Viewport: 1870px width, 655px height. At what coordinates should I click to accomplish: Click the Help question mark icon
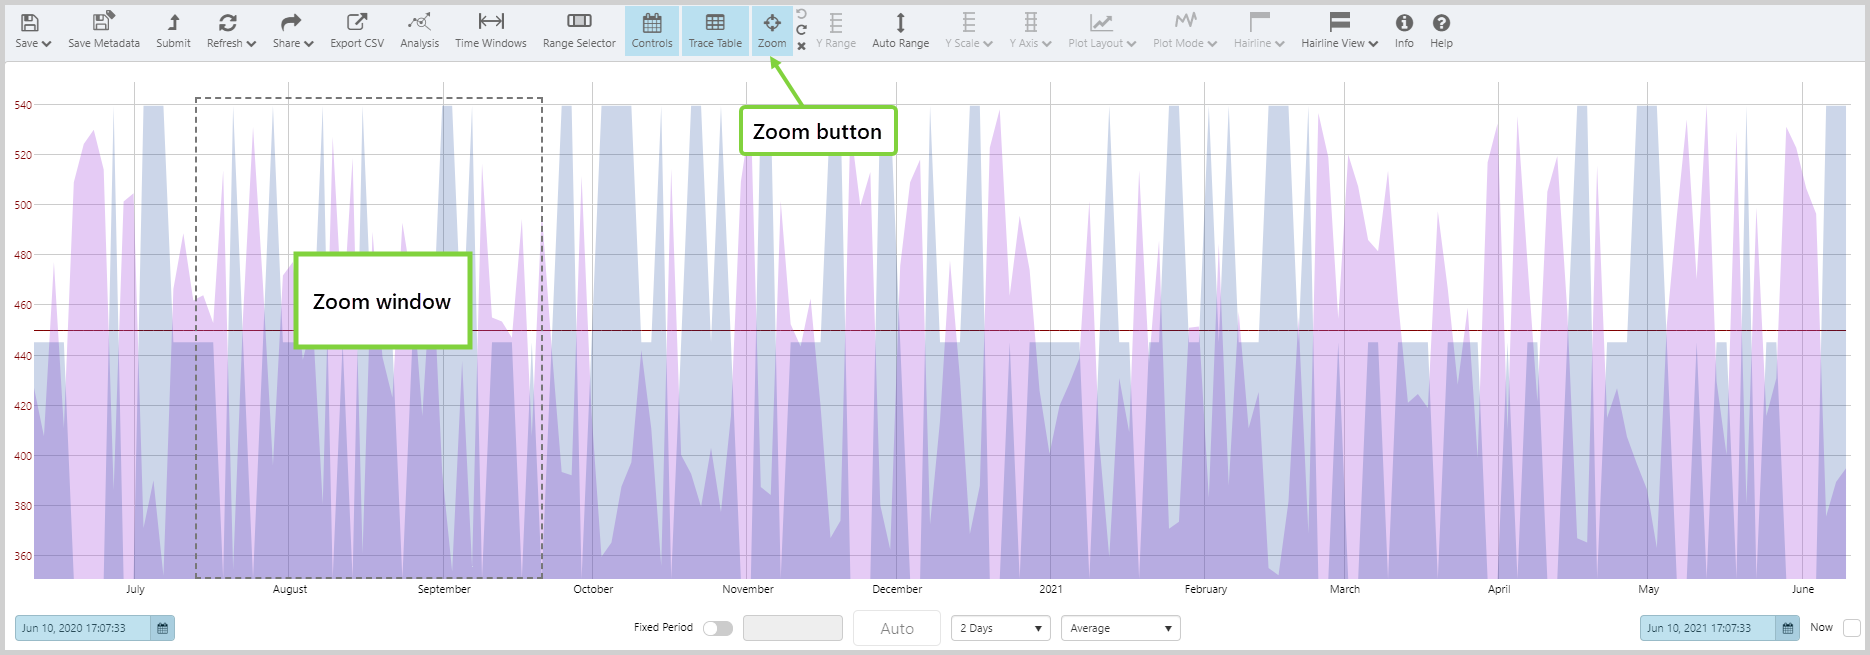click(x=1441, y=23)
